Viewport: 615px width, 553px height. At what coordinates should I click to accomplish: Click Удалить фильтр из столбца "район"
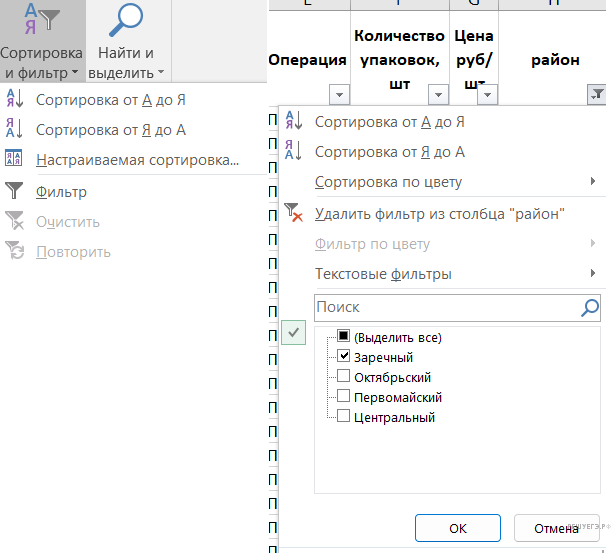439,212
